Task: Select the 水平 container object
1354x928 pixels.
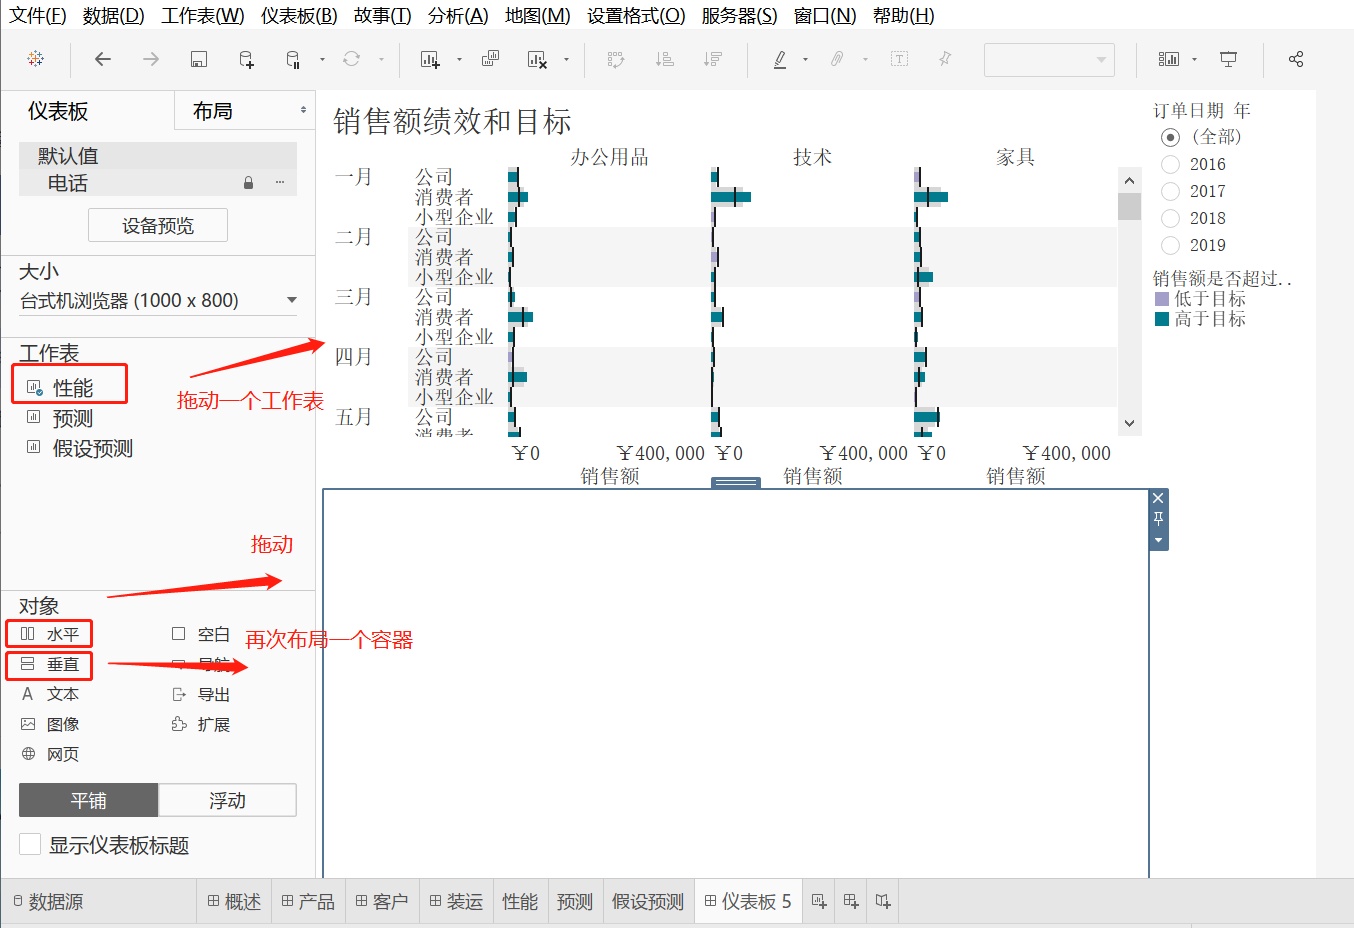Action: tap(50, 634)
